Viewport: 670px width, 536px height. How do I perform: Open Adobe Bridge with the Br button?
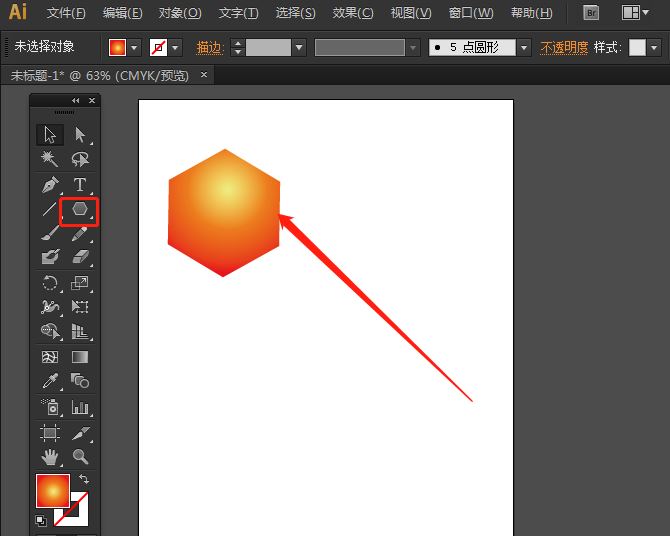[x=591, y=13]
